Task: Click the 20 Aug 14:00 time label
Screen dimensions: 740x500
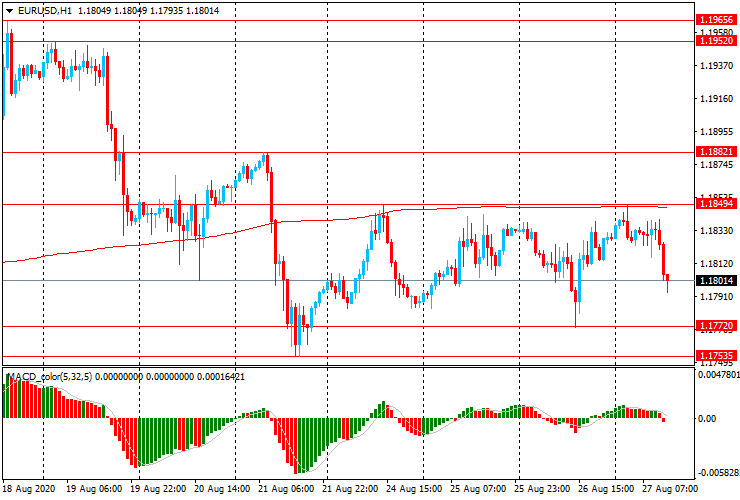Action: [x=221, y=490]
